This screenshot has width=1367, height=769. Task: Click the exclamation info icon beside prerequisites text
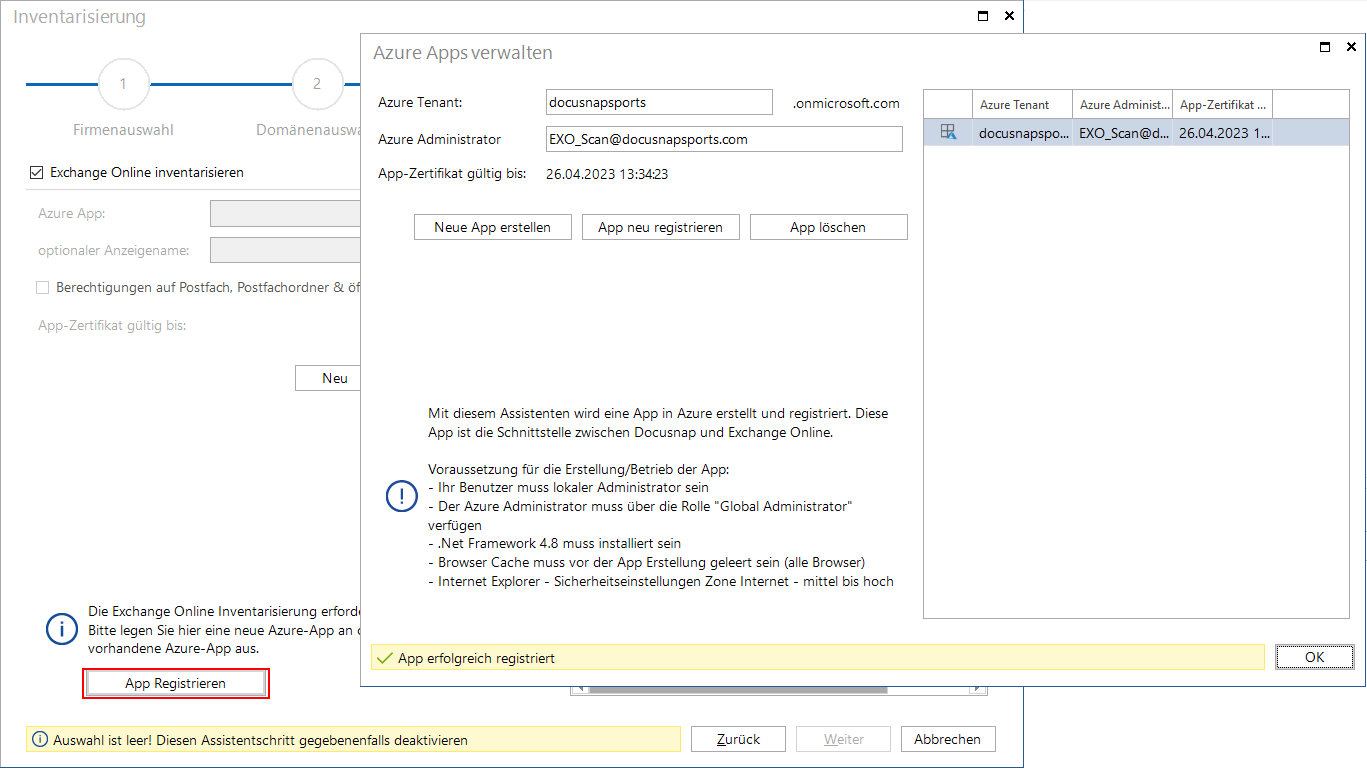pos(402,497)
